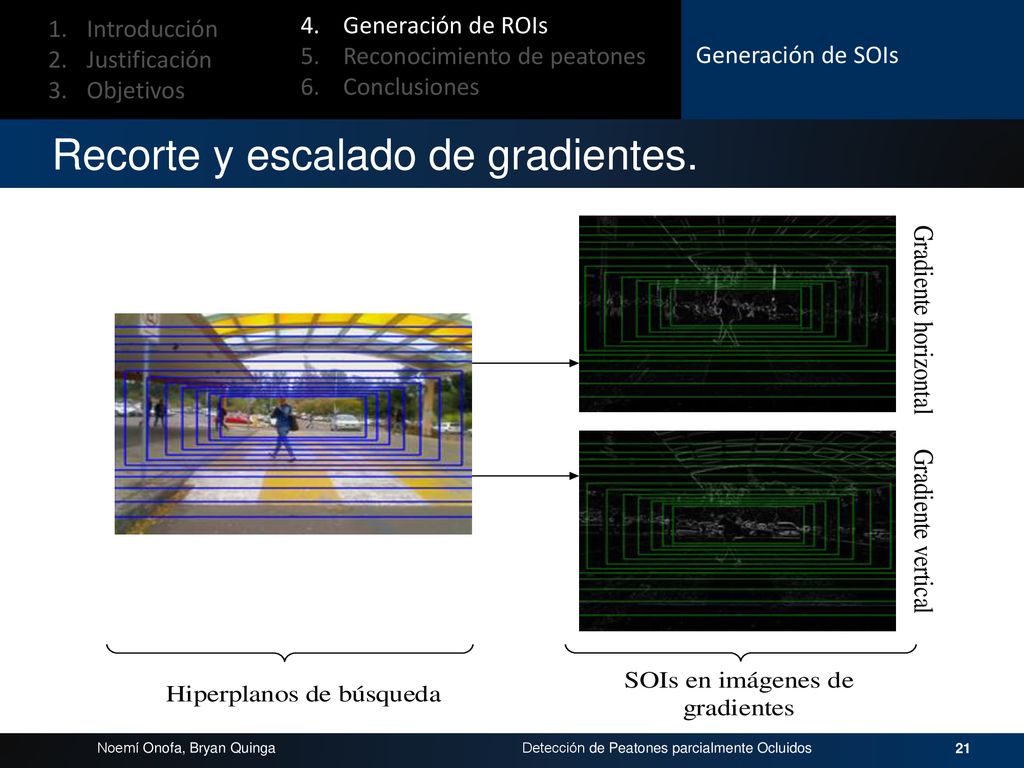Screen dimensions: 1024x768
Task: Click the Gradiente vertical label
Action: pyautogui.click(x=923, y=530)
